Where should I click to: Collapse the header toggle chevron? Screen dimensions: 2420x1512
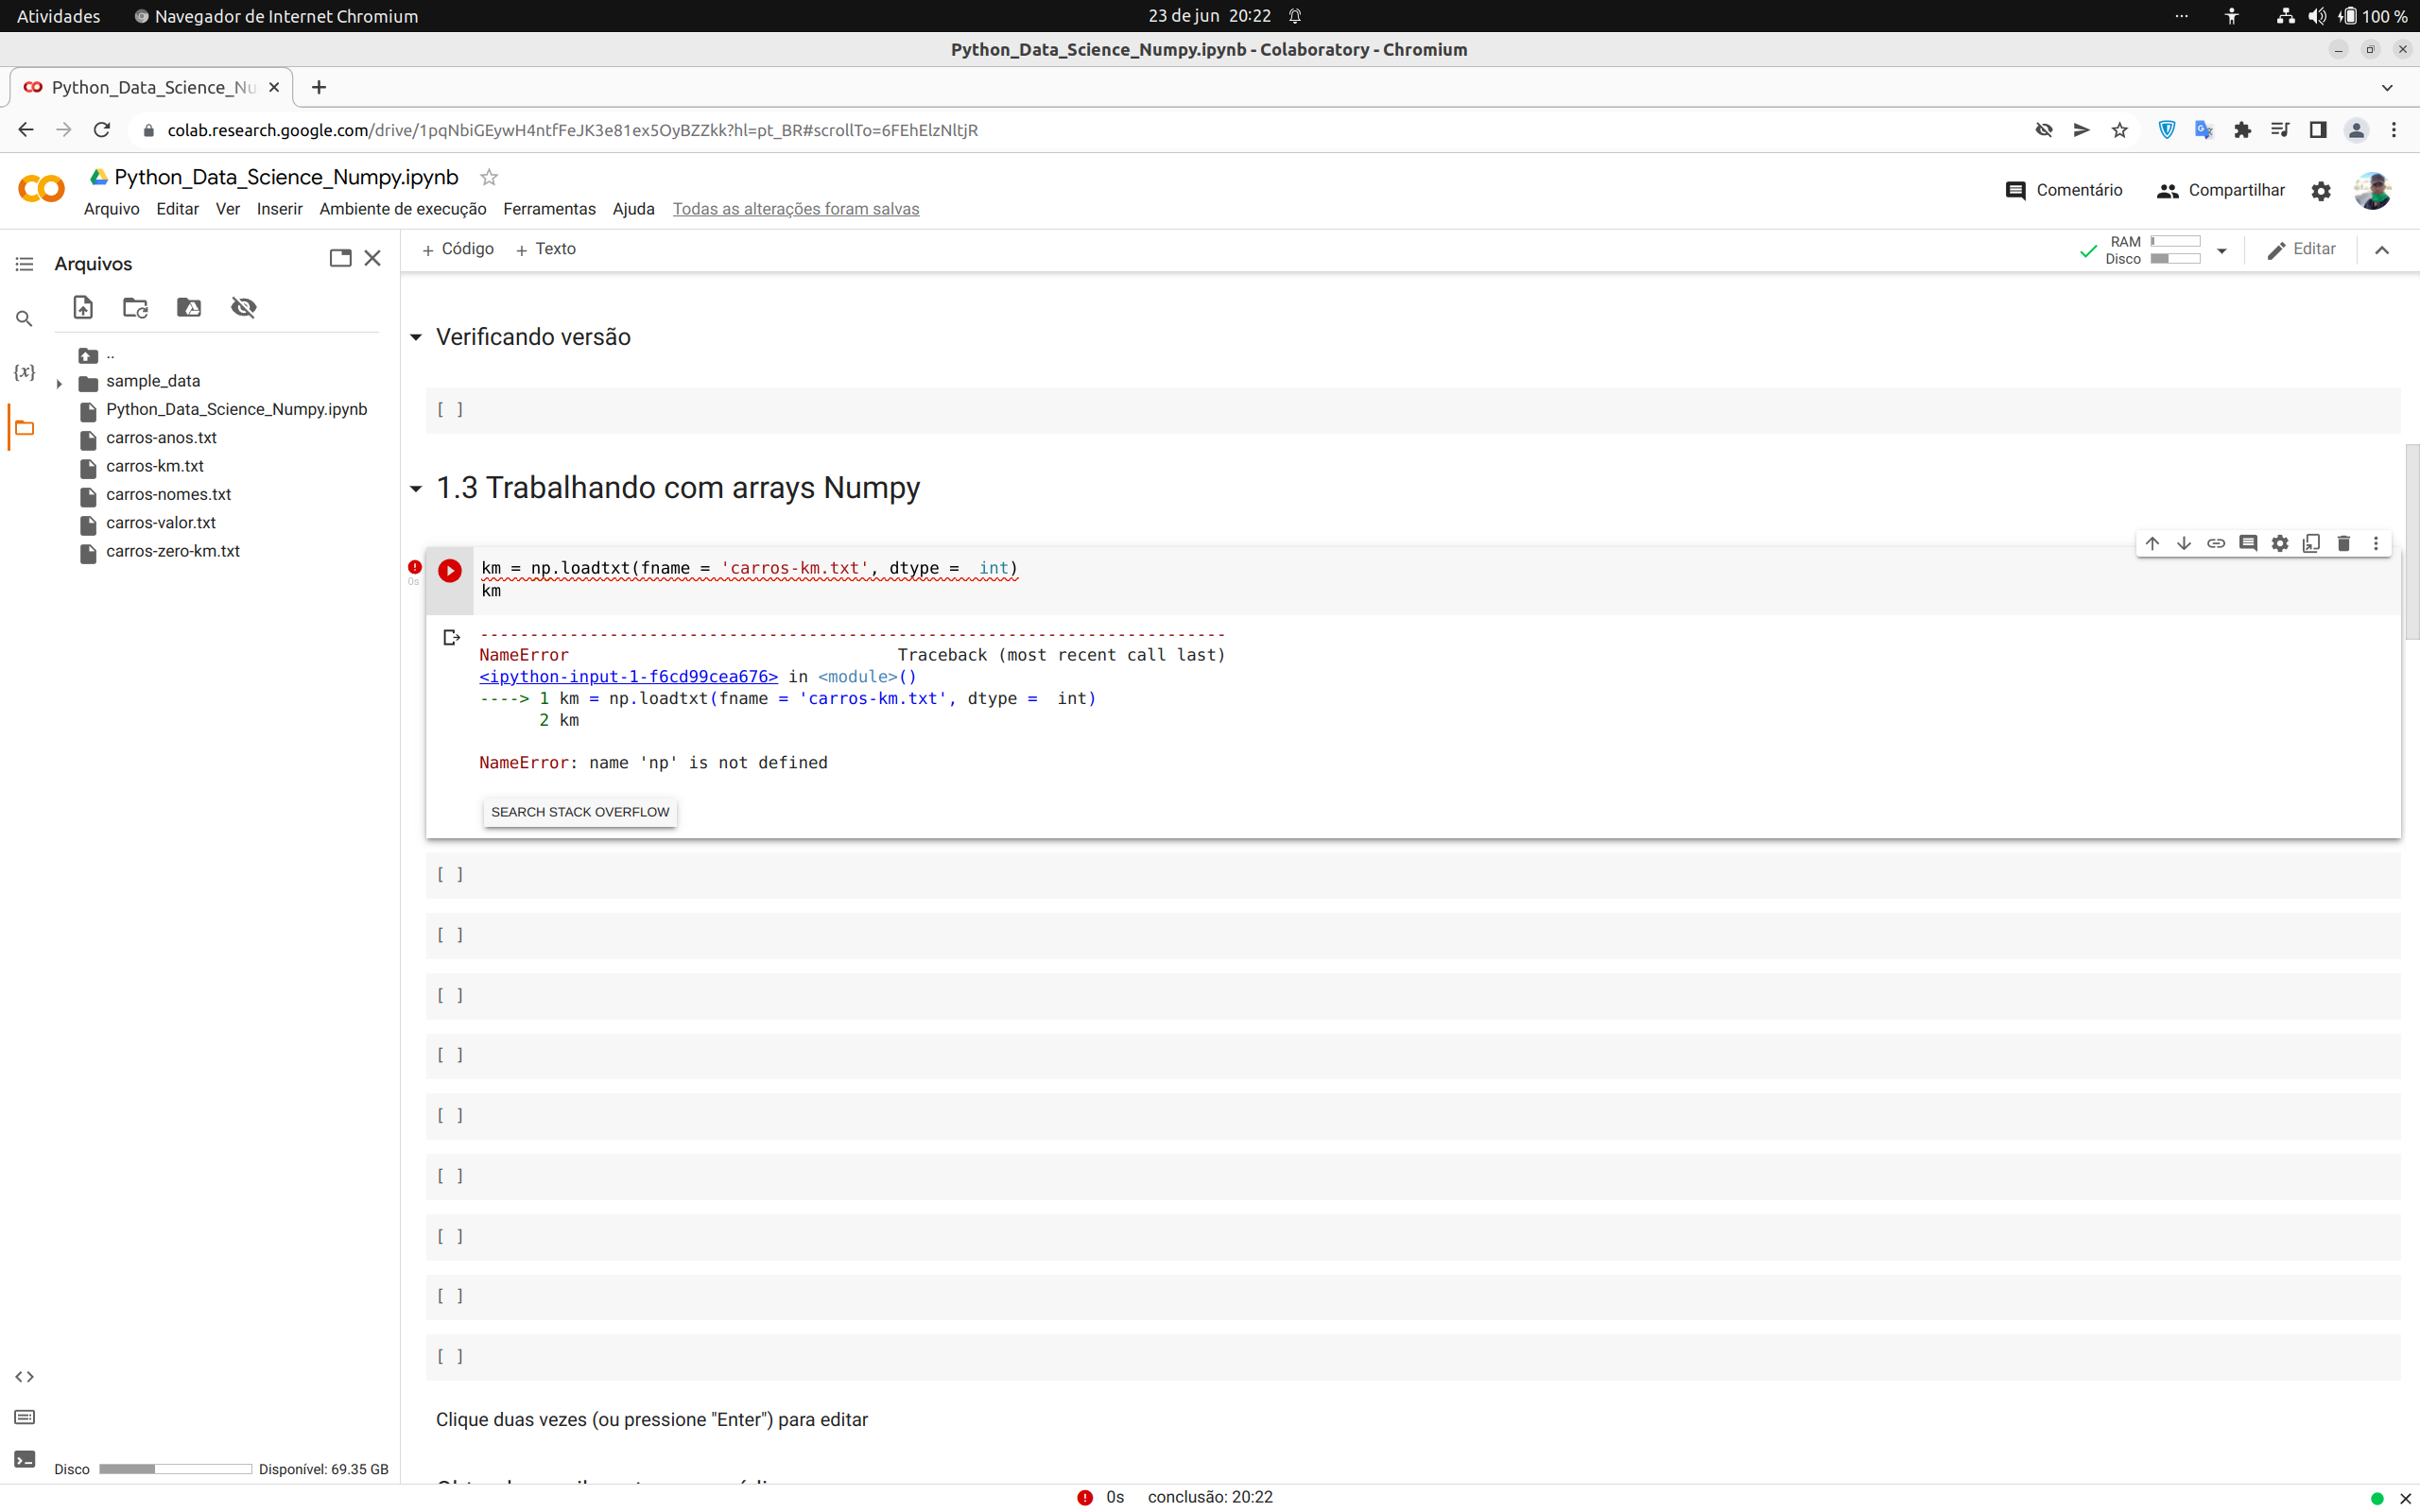point(2382,250)
